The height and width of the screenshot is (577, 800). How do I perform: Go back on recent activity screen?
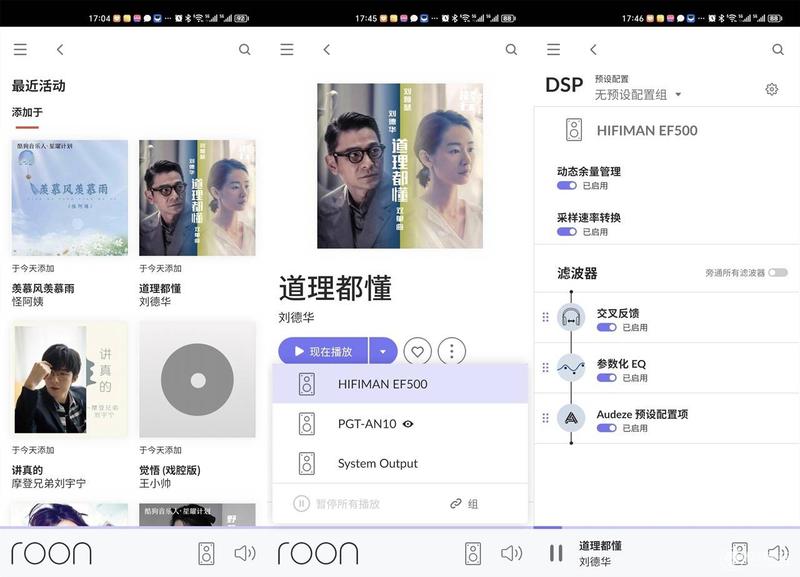click(60, 49)
